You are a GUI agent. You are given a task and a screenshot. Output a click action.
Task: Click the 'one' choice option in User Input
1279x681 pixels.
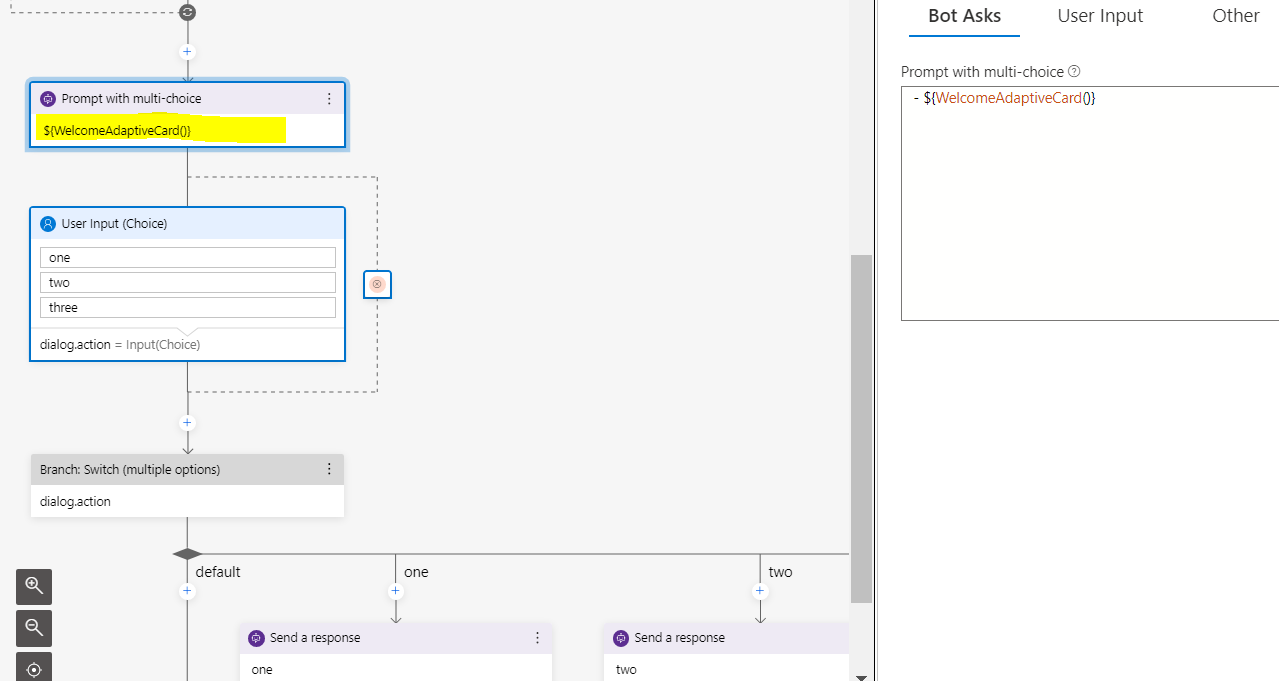click(x=188, y=258)
